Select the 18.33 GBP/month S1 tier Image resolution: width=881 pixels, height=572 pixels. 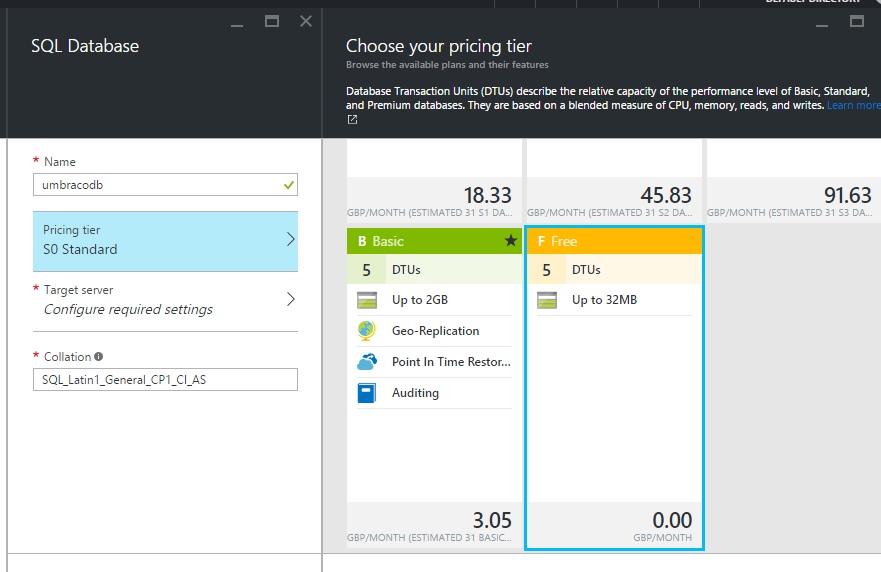(x=434, y=201)
